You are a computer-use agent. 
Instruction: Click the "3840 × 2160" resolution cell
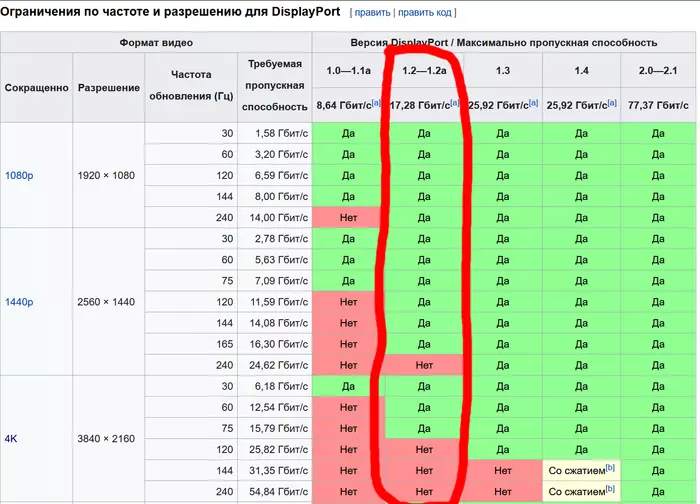[x=109, y=439]
